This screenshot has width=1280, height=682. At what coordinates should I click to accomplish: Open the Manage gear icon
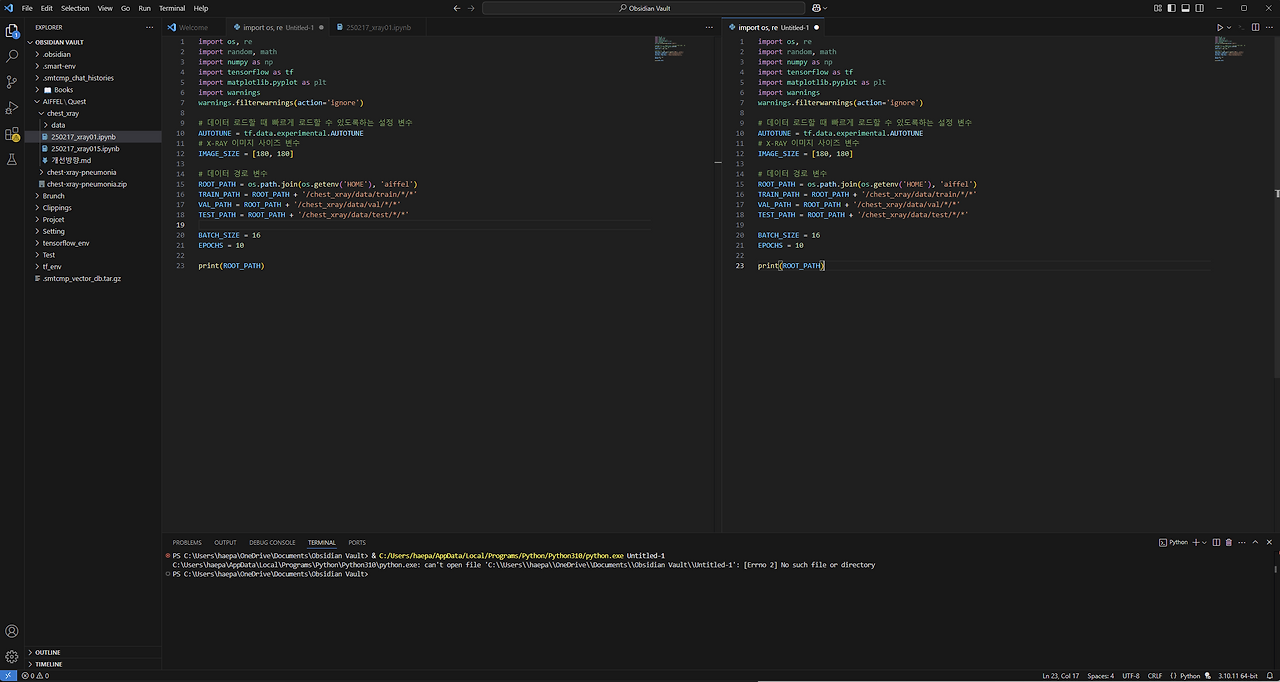[12, 657]
